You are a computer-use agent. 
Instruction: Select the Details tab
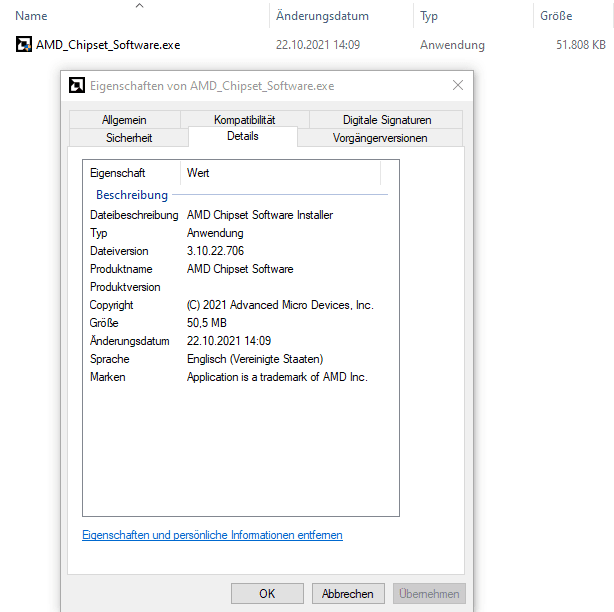(243, 136)
